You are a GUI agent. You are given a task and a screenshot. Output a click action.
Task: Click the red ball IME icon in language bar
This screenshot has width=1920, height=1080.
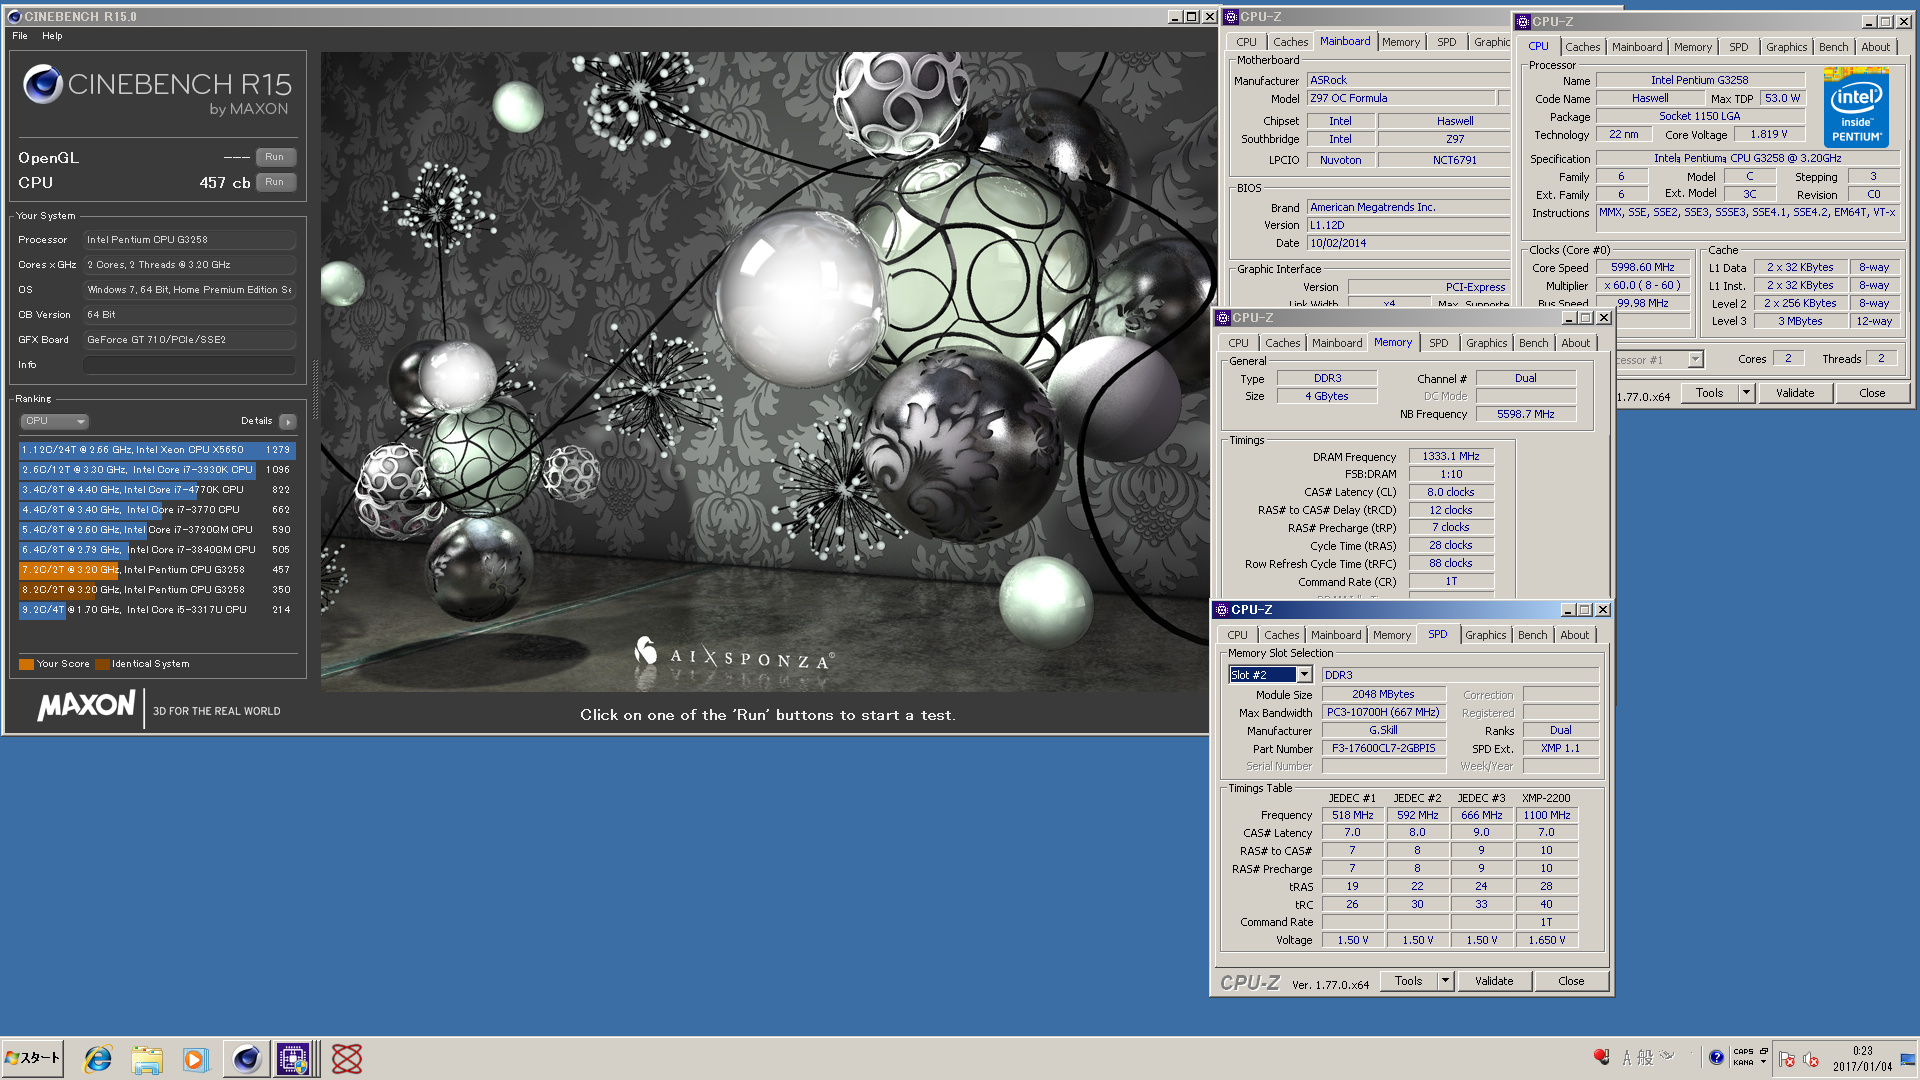click(1601, 1057)
